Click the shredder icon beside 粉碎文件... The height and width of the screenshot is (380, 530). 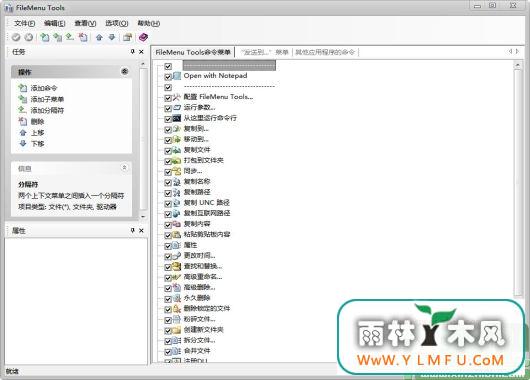[177, 319]
